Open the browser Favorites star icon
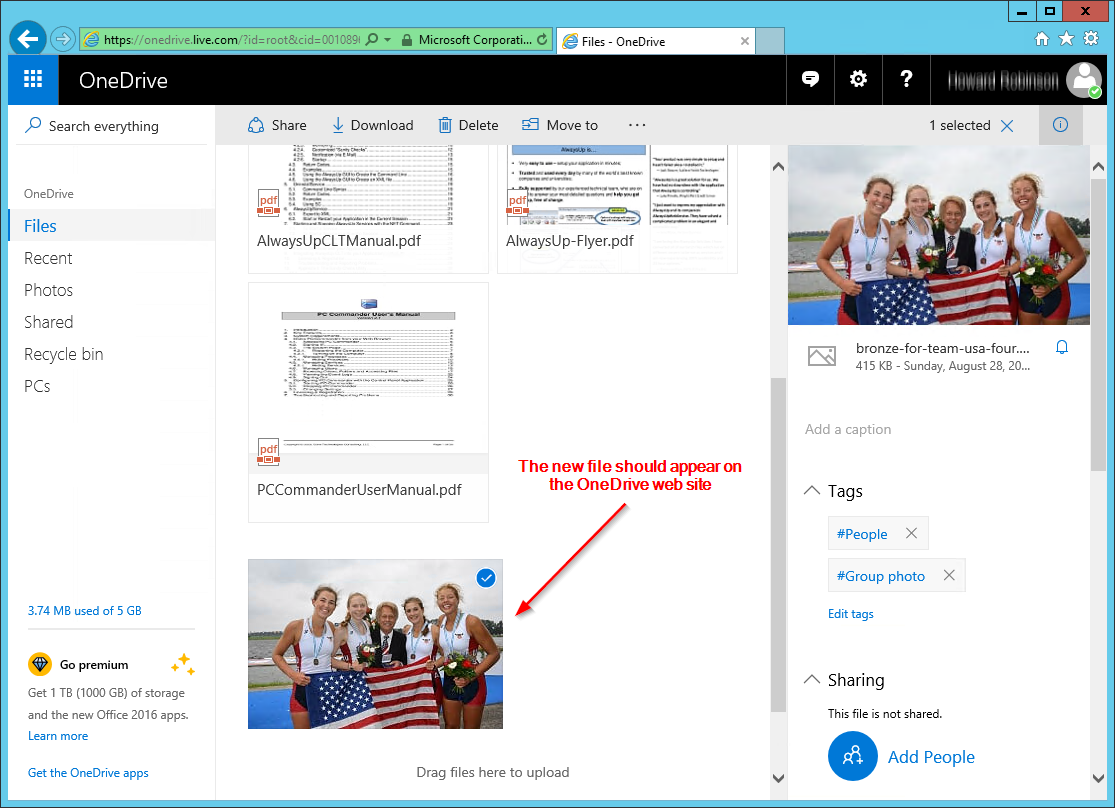The image size is (1115, 808). pos(1066,39)
